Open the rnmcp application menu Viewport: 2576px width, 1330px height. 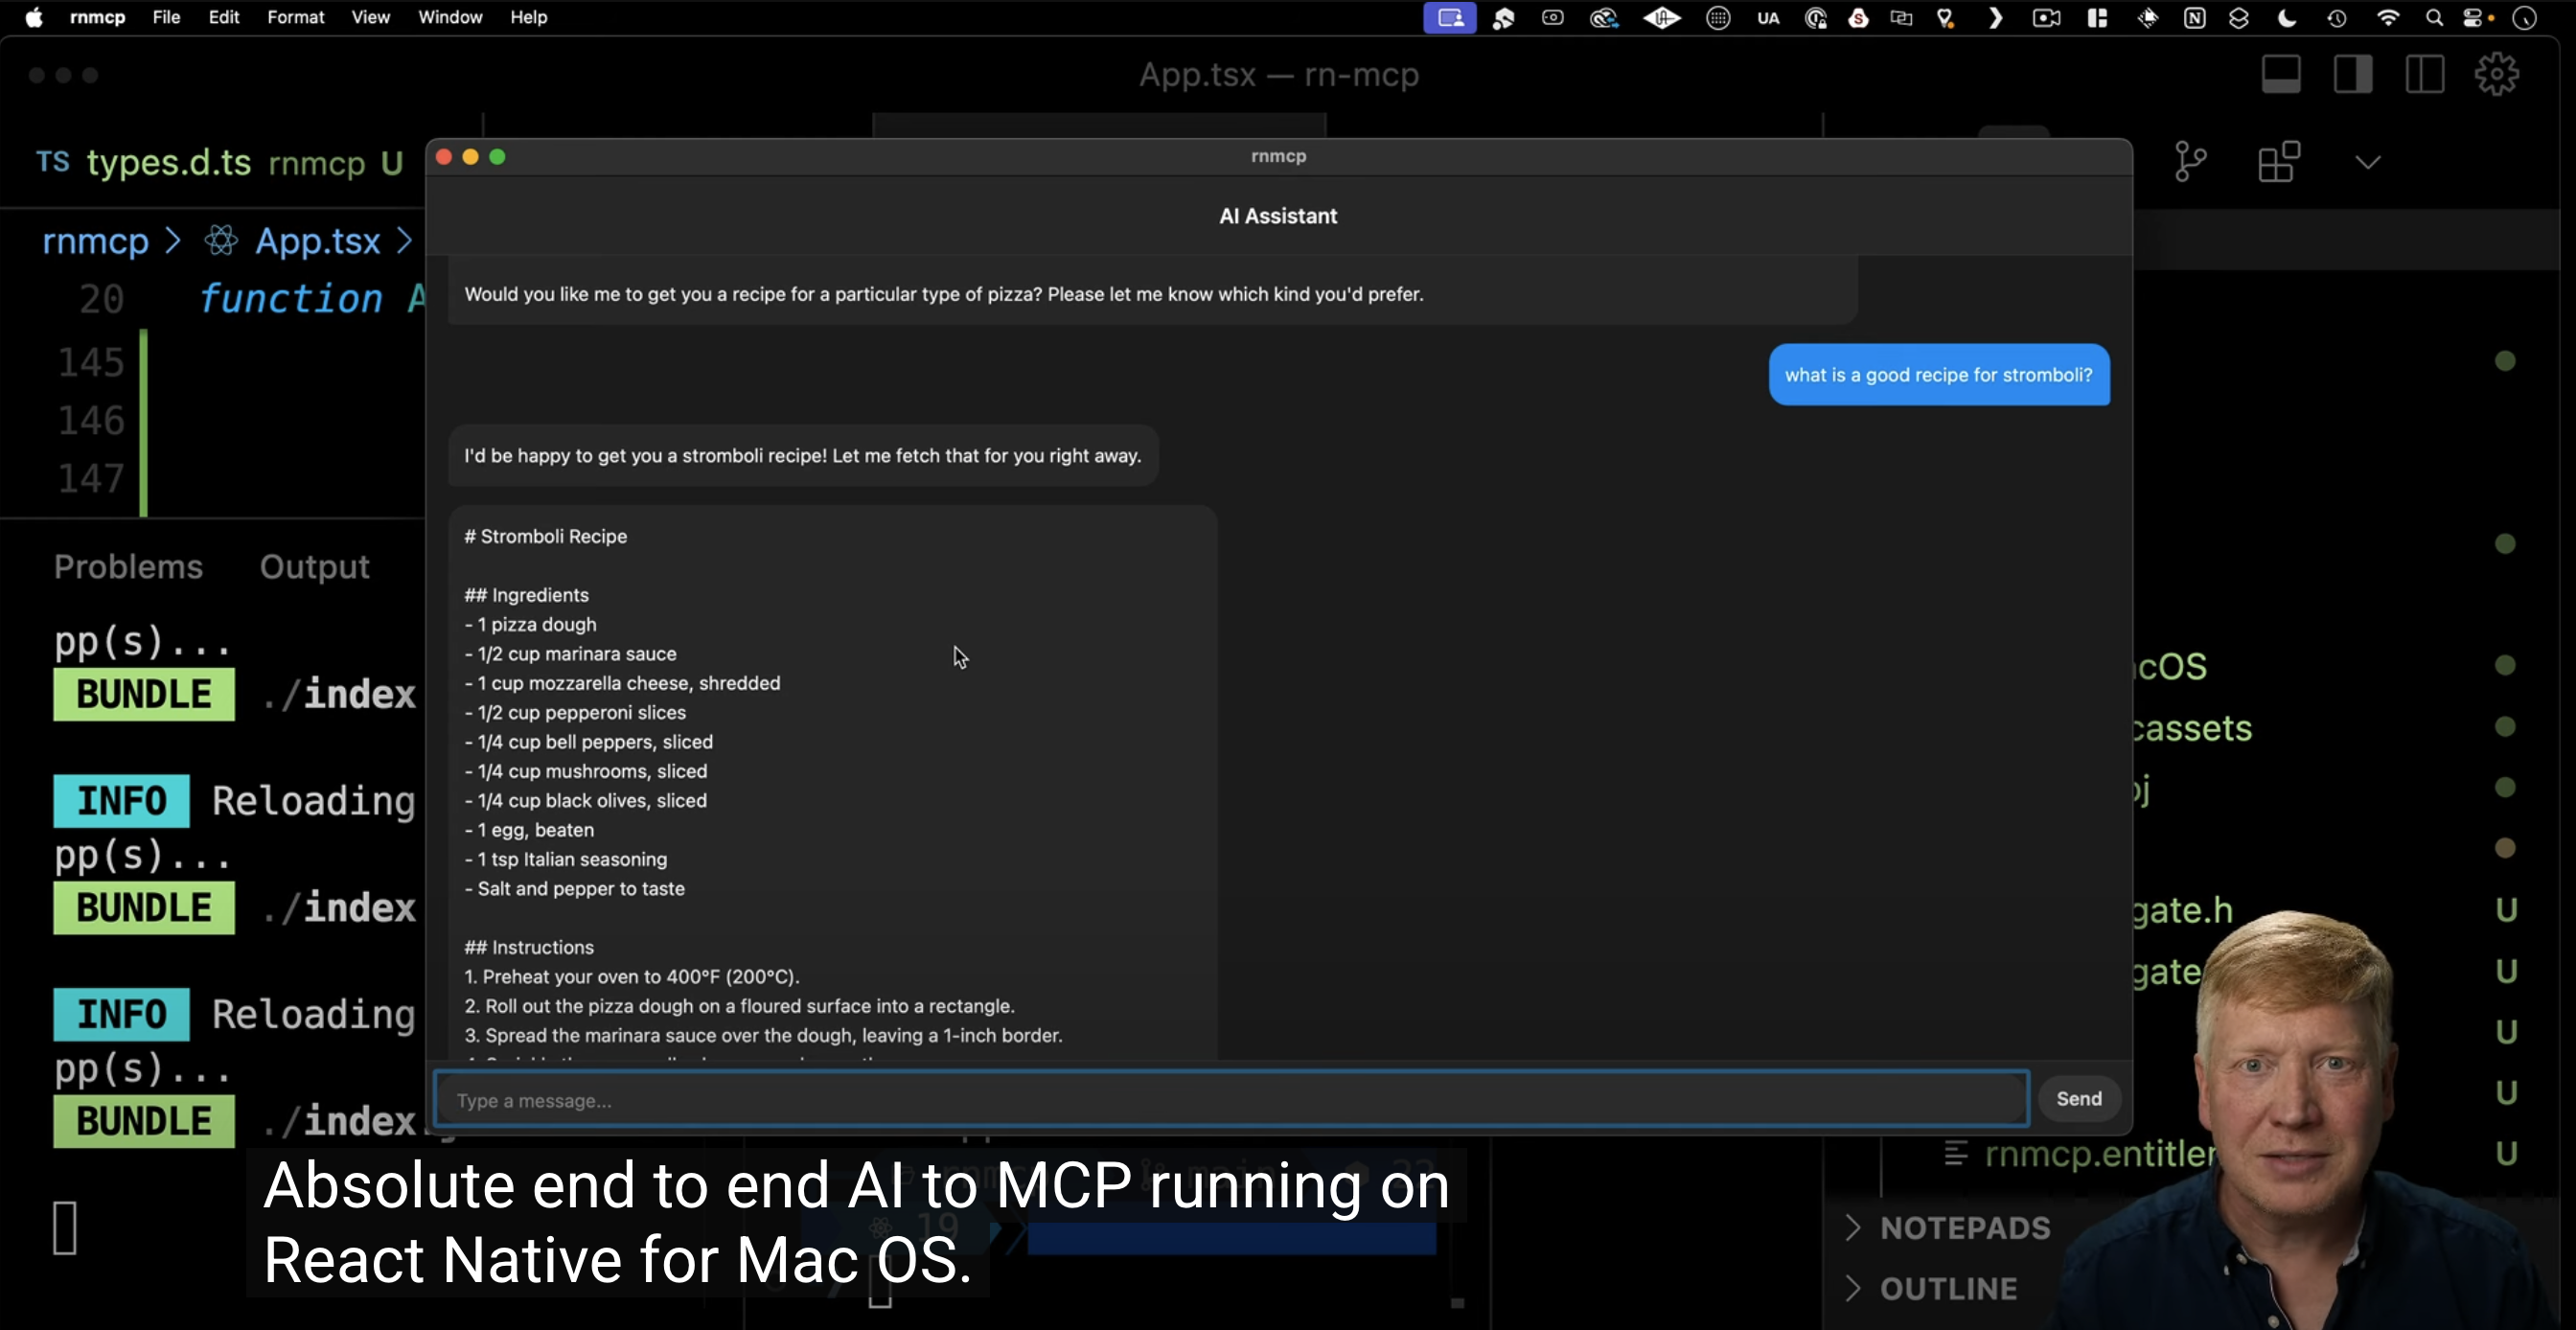point(97,17)
